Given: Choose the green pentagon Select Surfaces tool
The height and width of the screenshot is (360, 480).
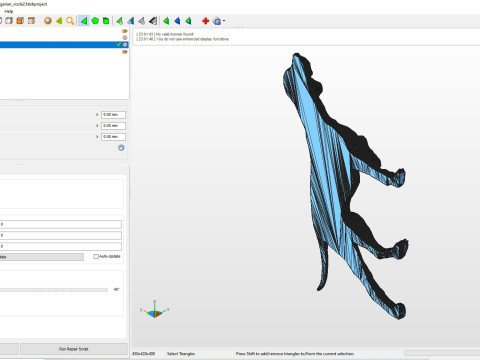Looking at the screenshot, I should coord(95,21).
